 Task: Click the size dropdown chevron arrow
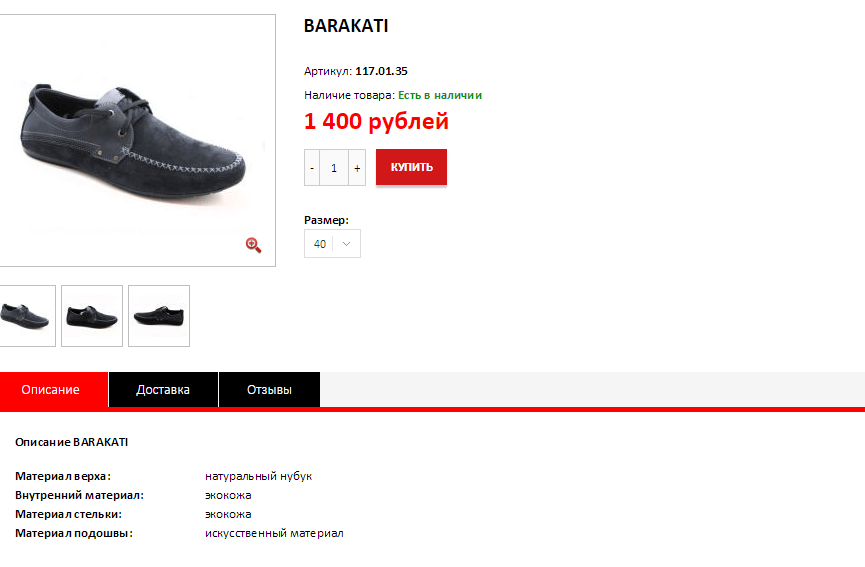[346, 244]
